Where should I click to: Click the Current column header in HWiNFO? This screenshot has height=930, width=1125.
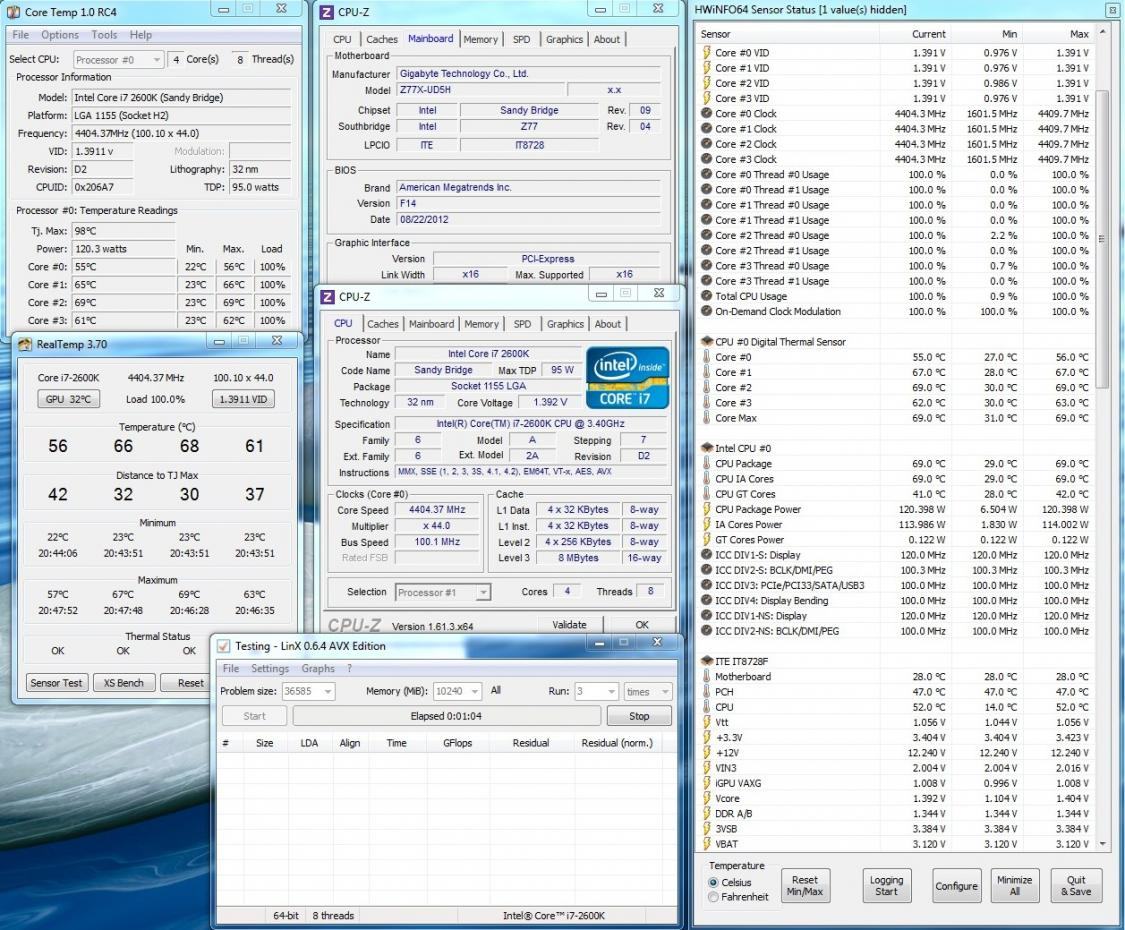[x=916, y=34]
